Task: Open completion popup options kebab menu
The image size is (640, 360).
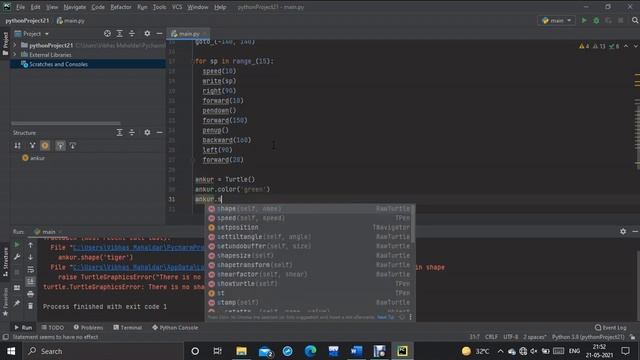Action: coord(410,317)
